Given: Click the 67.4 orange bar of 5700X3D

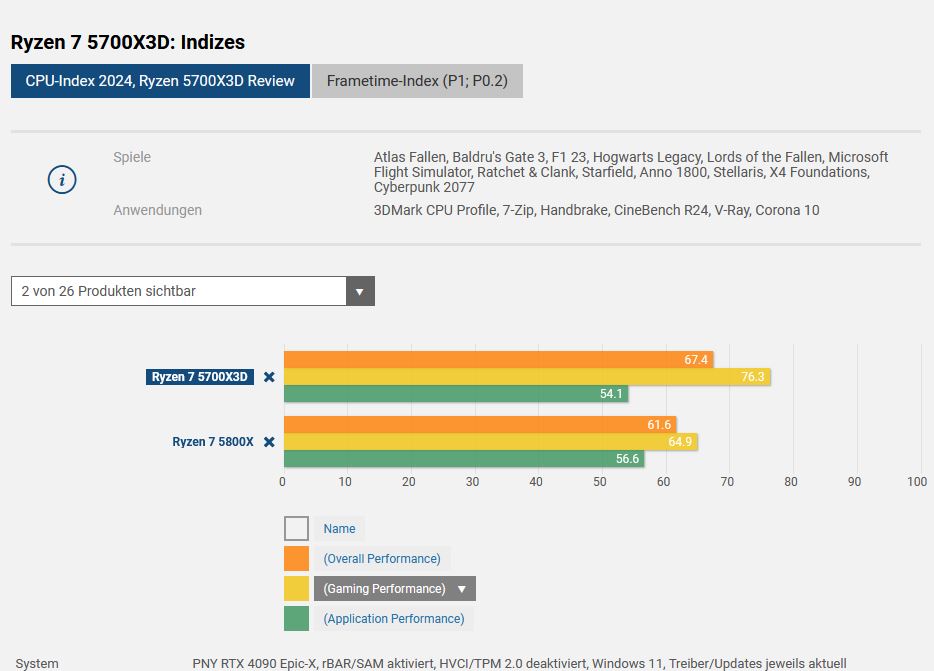Looking at the screenshot, I should coord(499,359).
